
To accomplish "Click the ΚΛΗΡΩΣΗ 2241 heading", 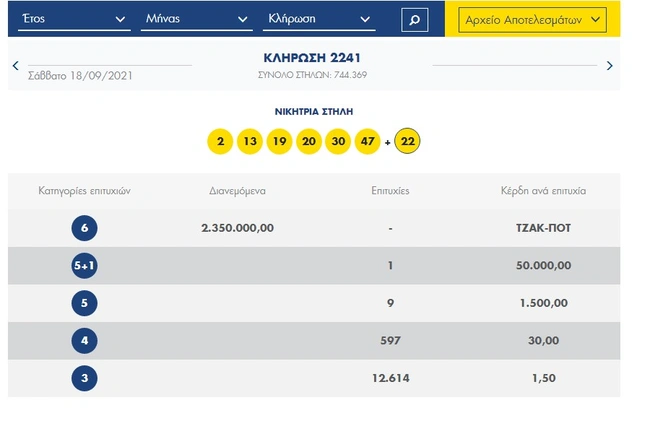I will (x=312, y=58).
